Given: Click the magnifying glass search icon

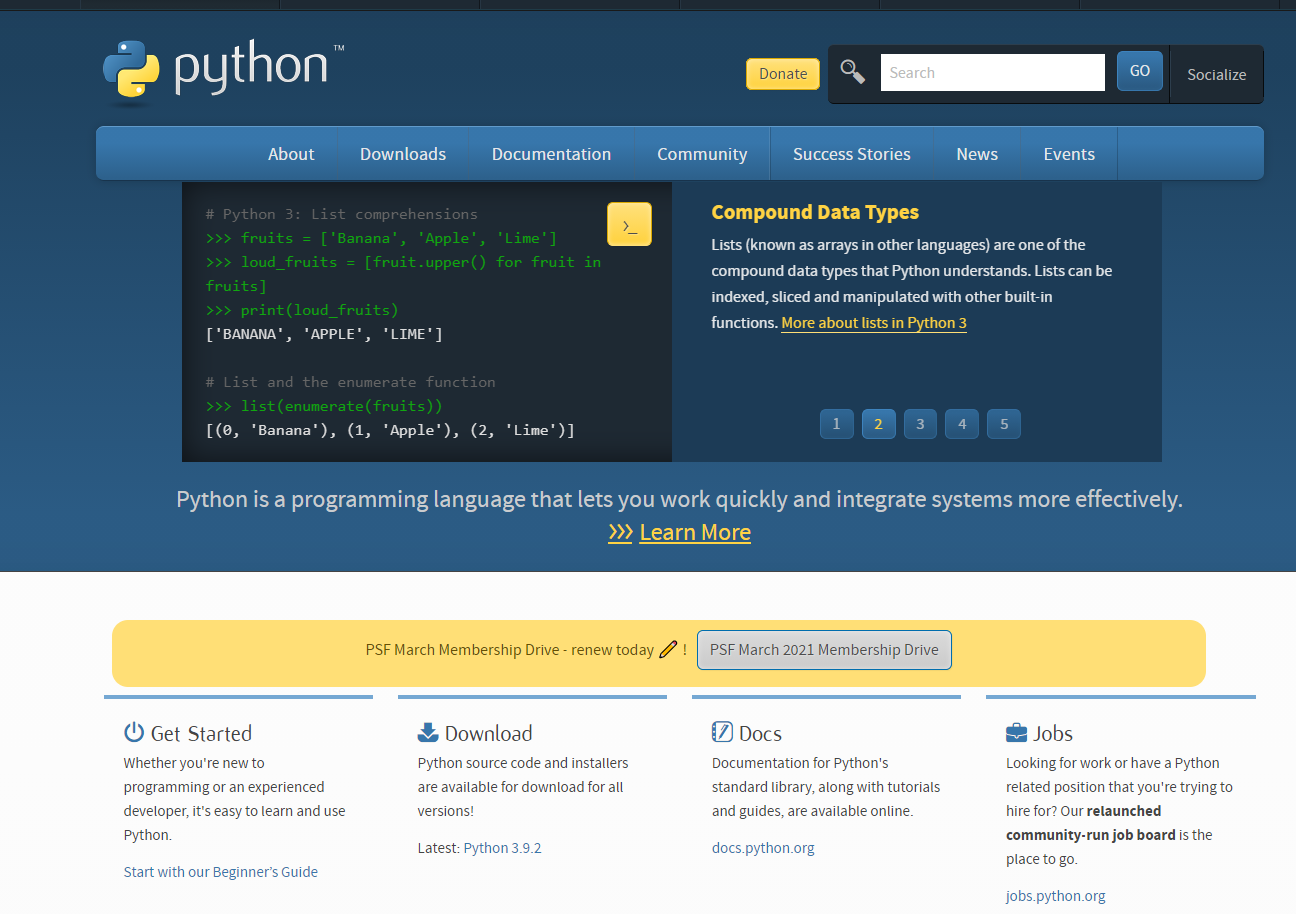Looking at the screenshot, I should tap(852, 72).
